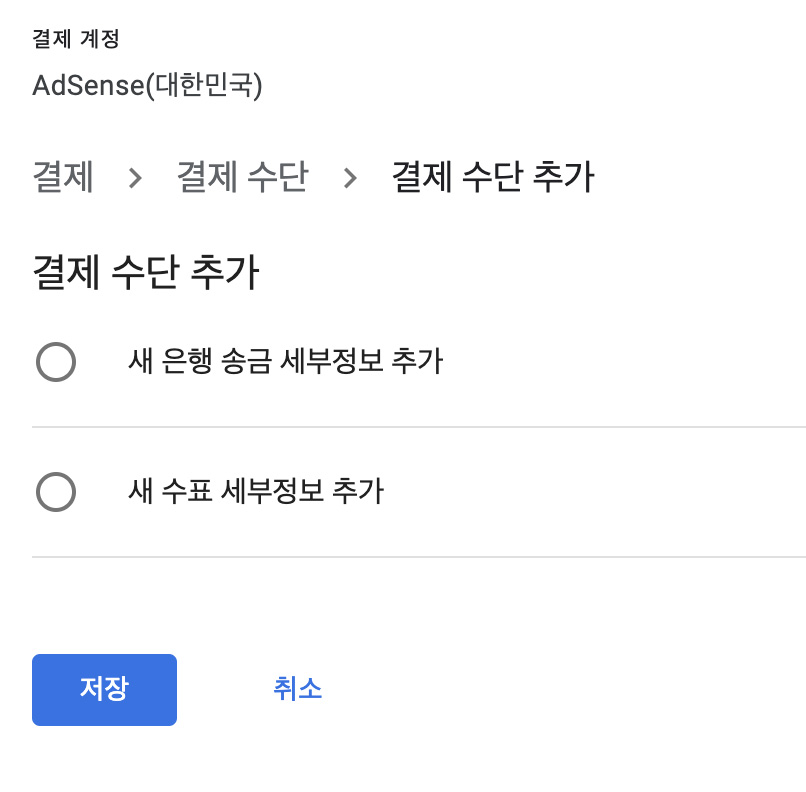Open the 결제 수단 breadcrumb link
The height and width of the screenshot is (792, 806).
coord(242,177)
